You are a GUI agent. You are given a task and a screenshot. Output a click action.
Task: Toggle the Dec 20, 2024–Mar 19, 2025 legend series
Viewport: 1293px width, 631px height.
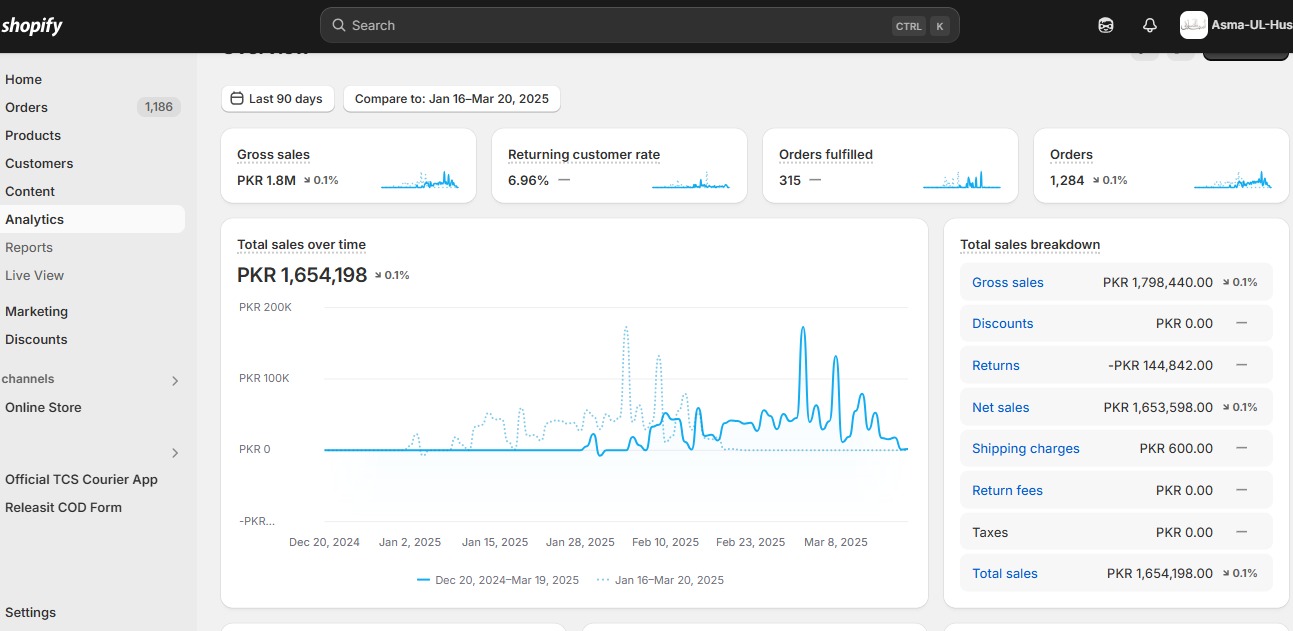pyautogui.click(x=497, y=580)
